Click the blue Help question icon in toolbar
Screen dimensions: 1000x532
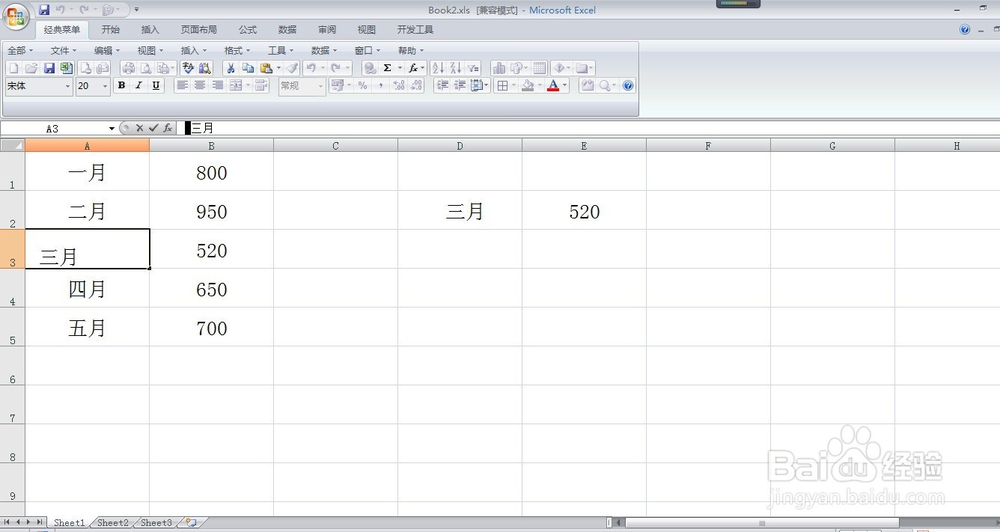[x=628, y=85]
